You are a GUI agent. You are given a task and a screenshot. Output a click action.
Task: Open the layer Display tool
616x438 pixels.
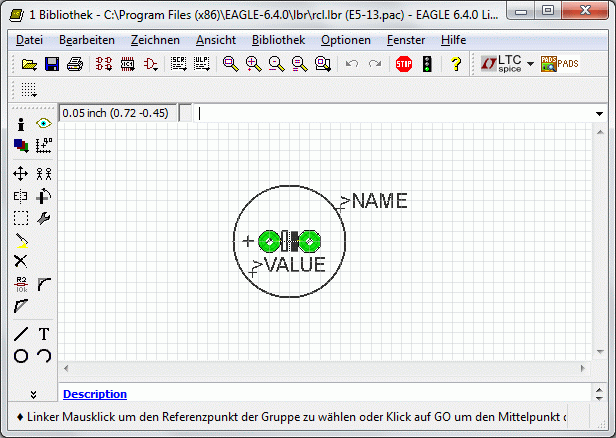coord(21,146)
